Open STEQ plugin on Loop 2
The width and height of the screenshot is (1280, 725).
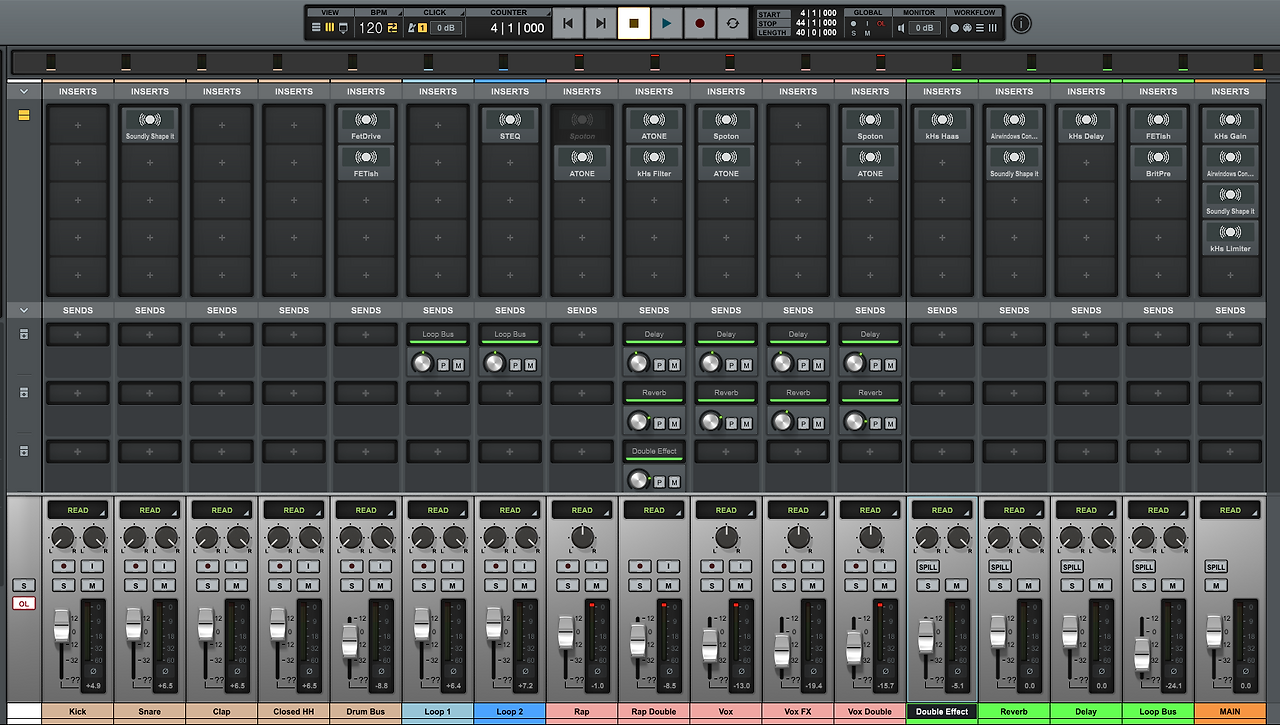pyautogui.click(x=510, y=125)
